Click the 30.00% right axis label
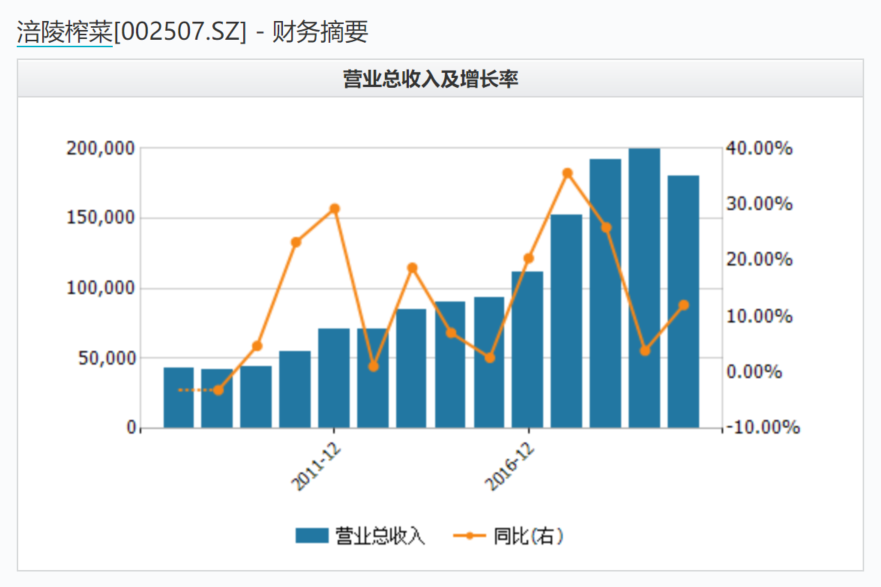881x587 pixels. pyautogui.click(x=759, y=204)
